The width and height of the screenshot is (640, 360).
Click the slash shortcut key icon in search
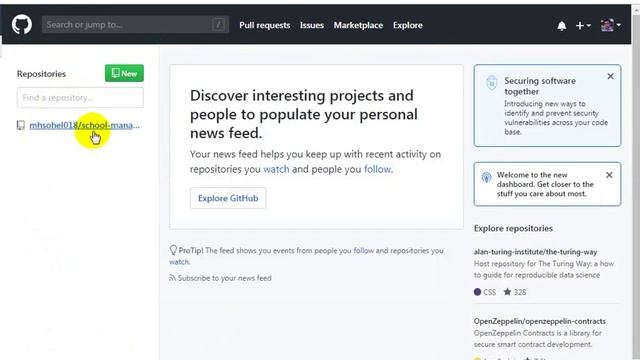click(x=218, y=24)
